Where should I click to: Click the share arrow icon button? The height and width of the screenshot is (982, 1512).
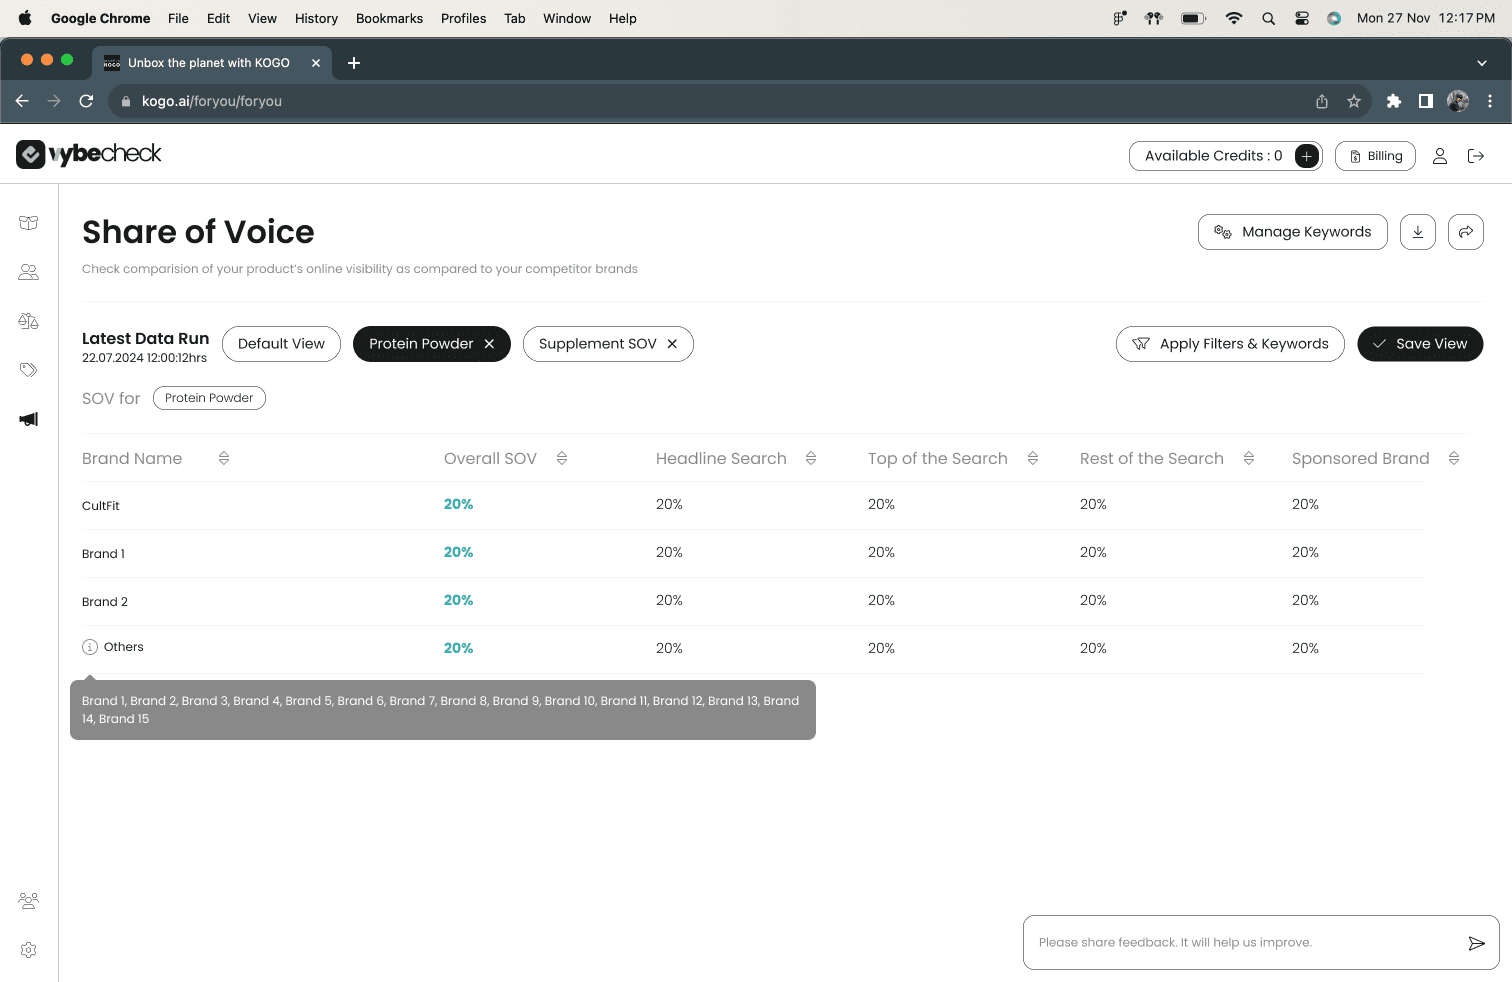[1466, 232]
